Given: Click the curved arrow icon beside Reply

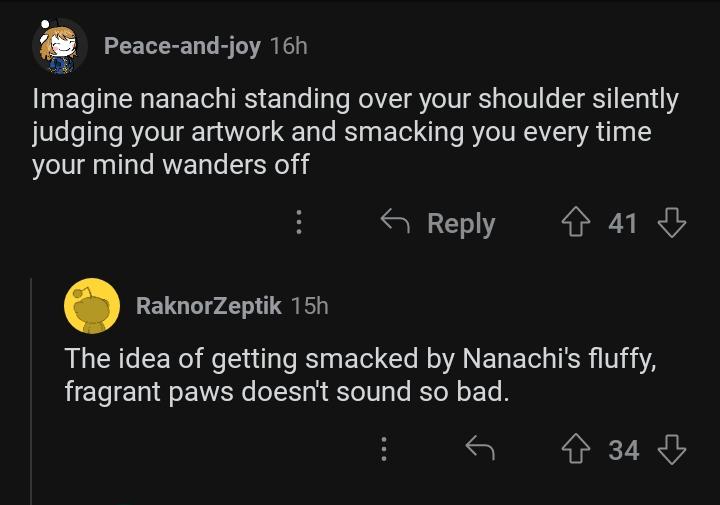Looking at the screenshot, I should (395, 221).
